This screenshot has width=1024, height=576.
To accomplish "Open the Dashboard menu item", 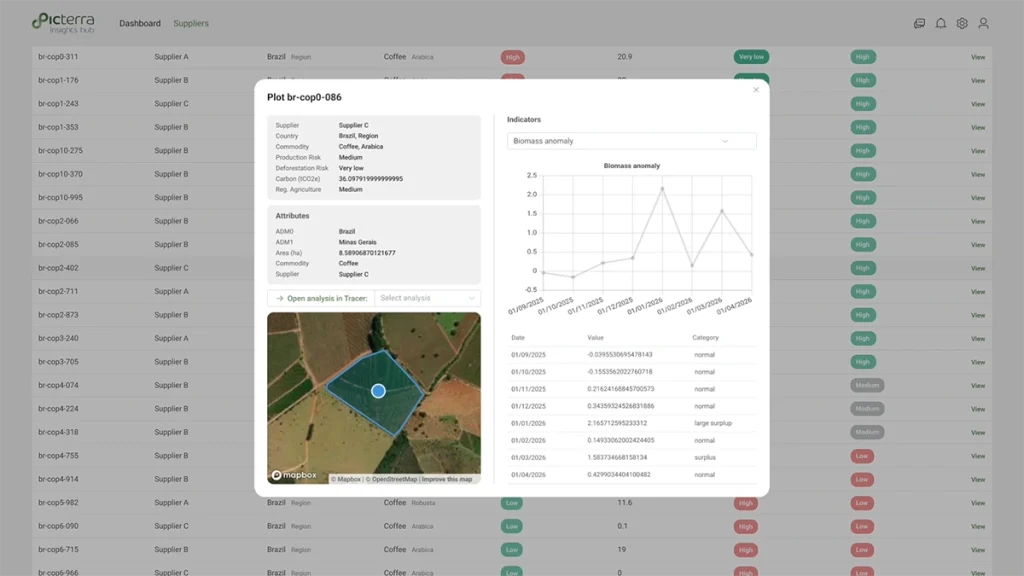I will [x=140, y=24].
